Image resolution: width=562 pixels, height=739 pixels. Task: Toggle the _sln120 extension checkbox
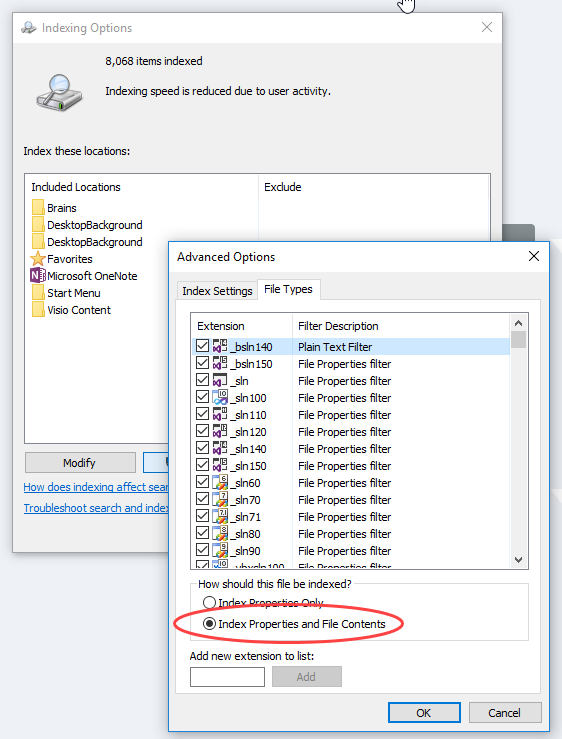click(203, 431)
